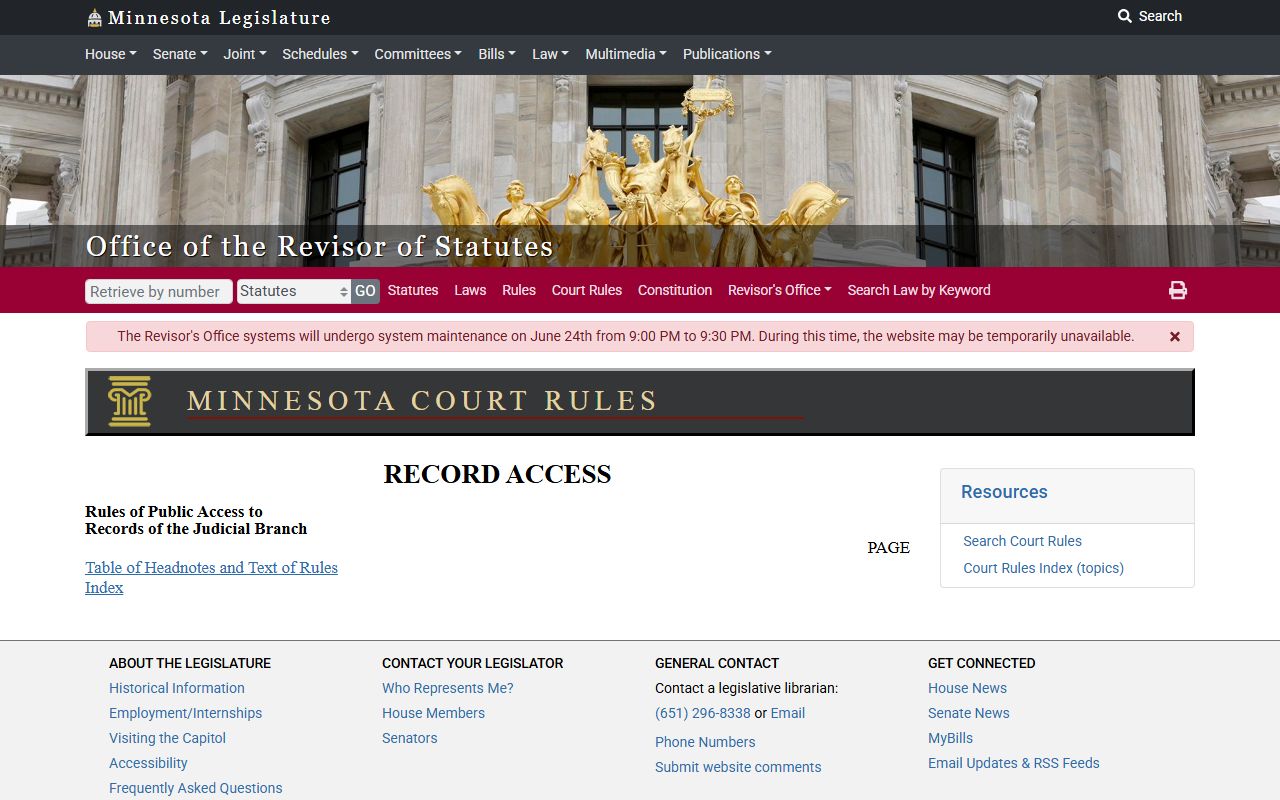Open the Publications dropdown
The image size is (1280, 800).
(727, 54)
